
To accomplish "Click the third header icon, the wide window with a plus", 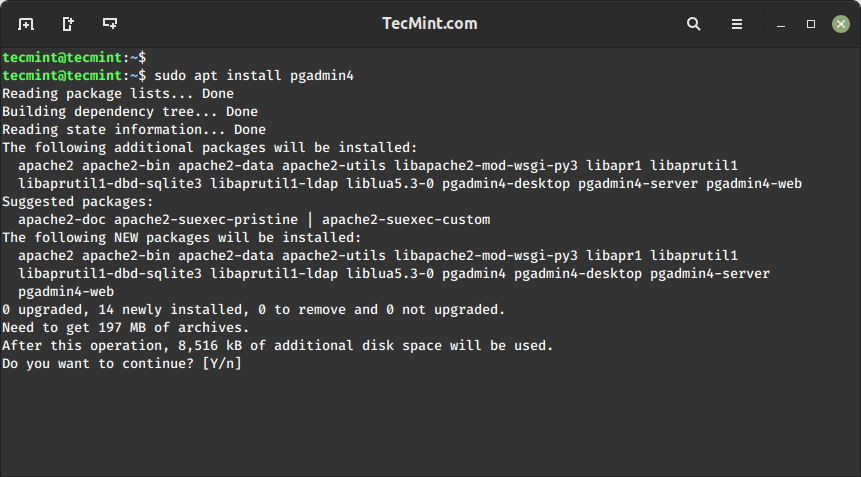I will point(110,23).
